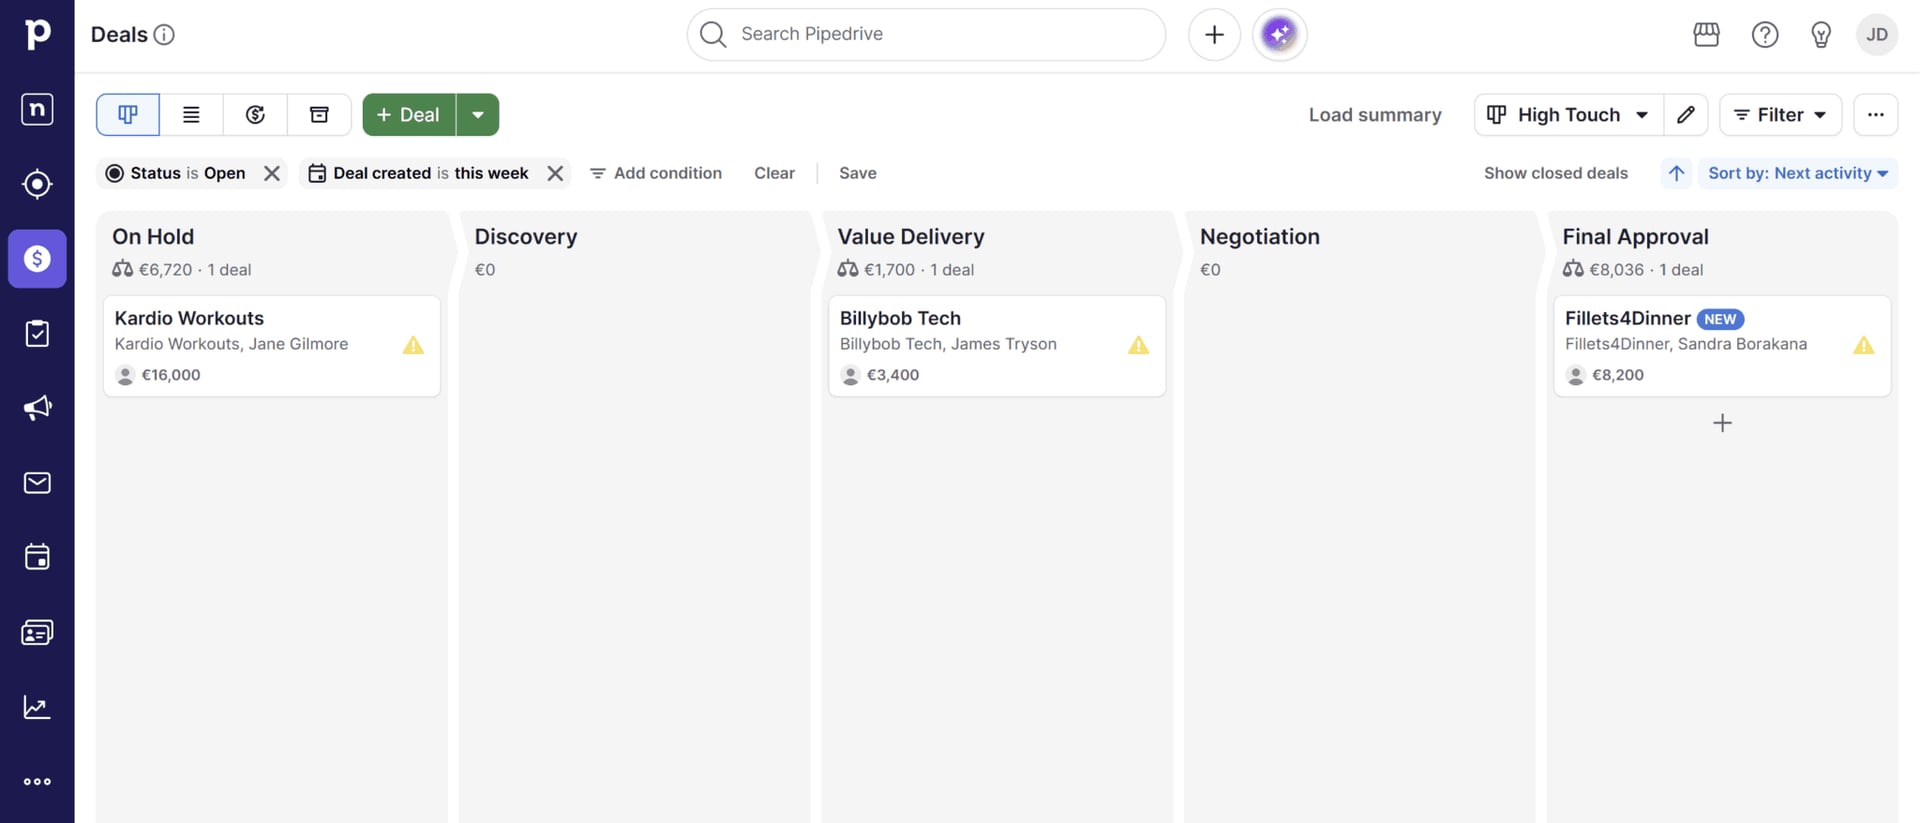Click Add condition
This screenshot has height=823, width=1920.
point(656,173)
